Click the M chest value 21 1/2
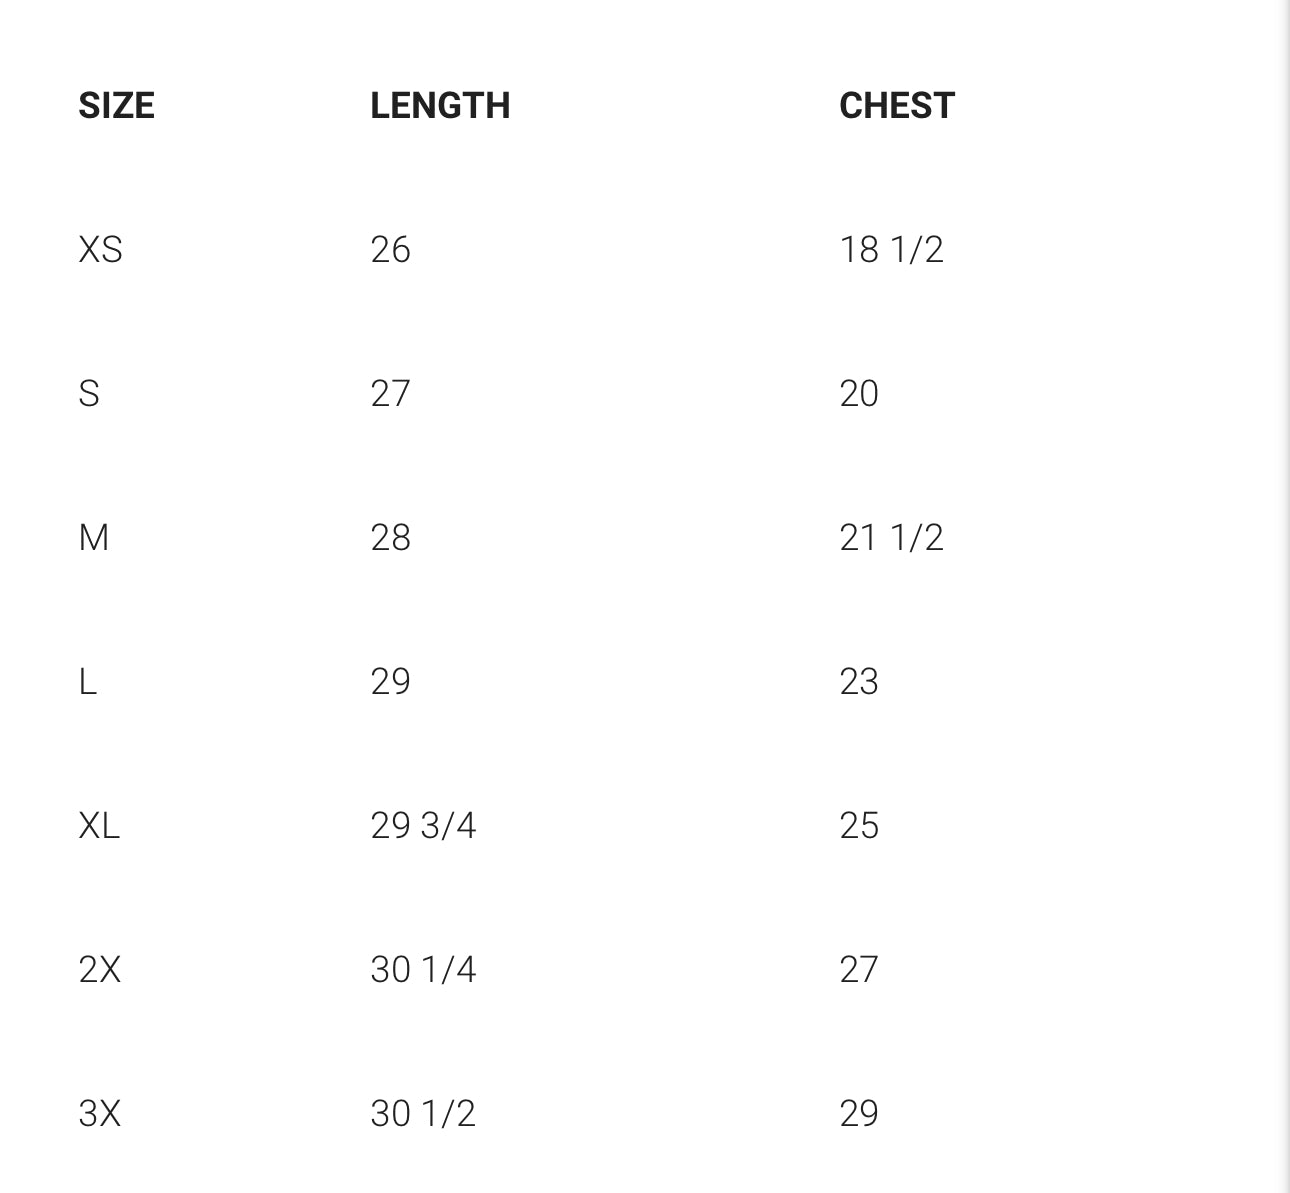This screenshot has height=1193, width=1290. tap(891, 537)
